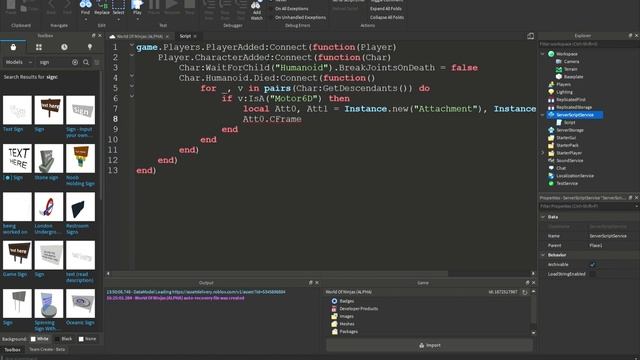Click the Select tool in the Edit group
This screenshot has width=640, height=360.
click(x=118, y=7)
